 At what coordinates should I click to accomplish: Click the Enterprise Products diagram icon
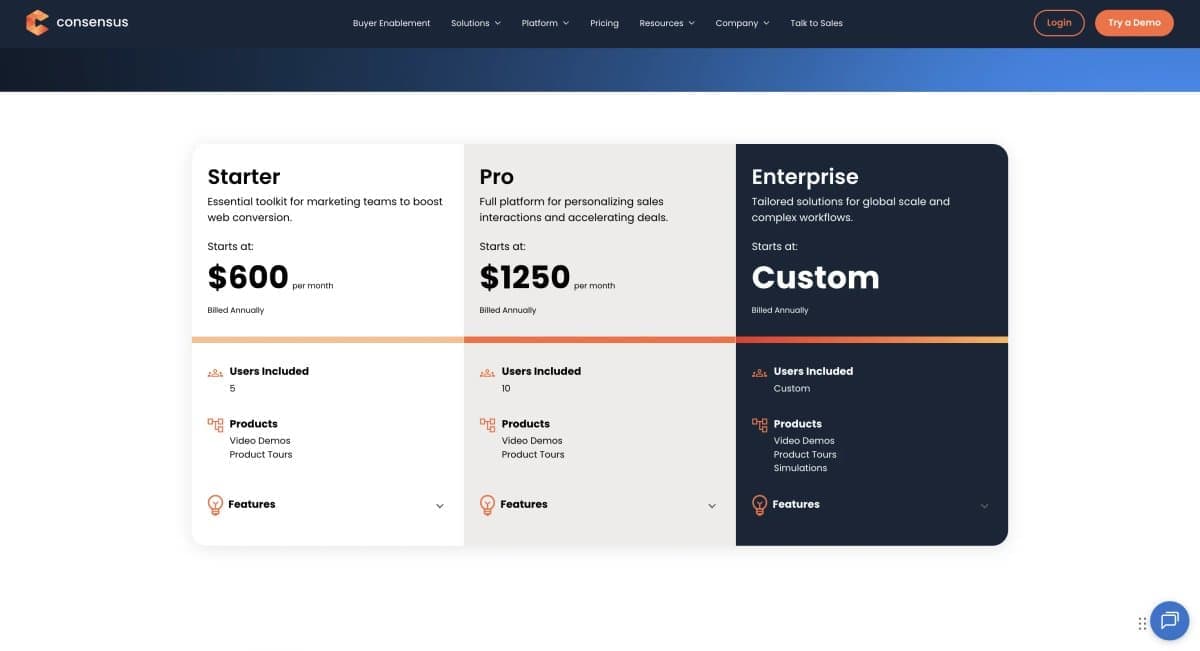click(759, 424)
